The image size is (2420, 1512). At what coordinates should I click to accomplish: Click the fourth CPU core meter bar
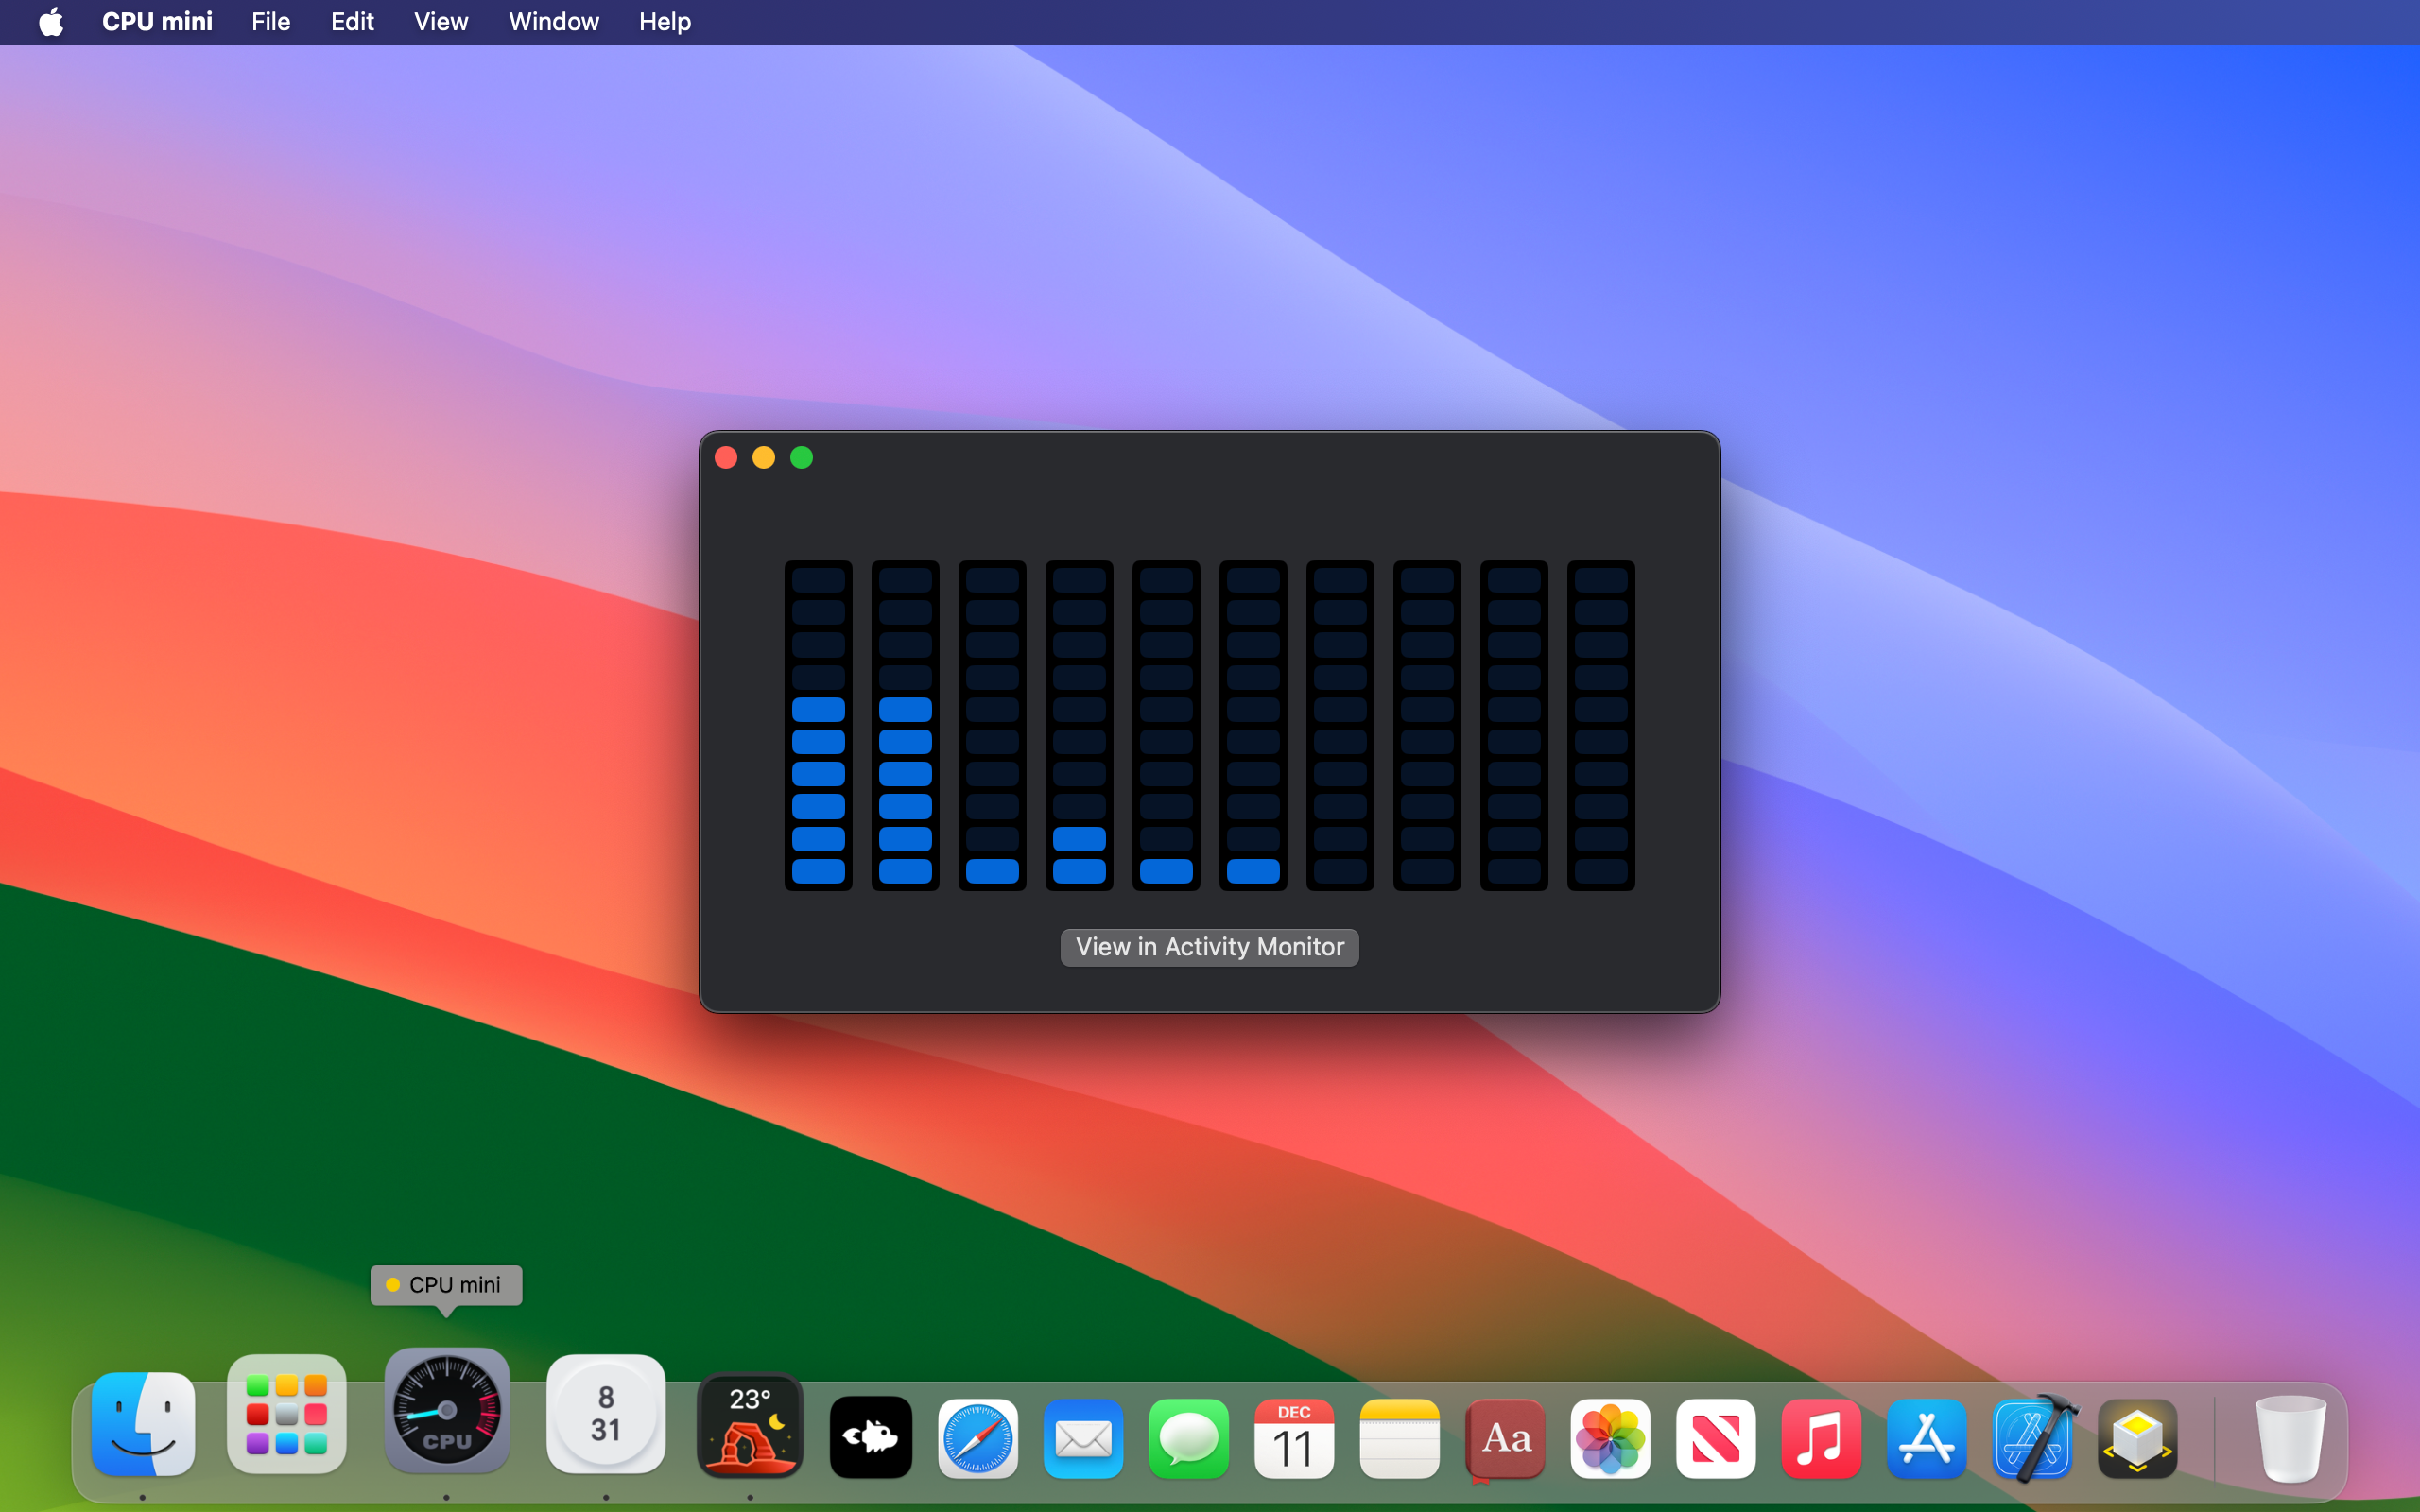point(1079,725)
